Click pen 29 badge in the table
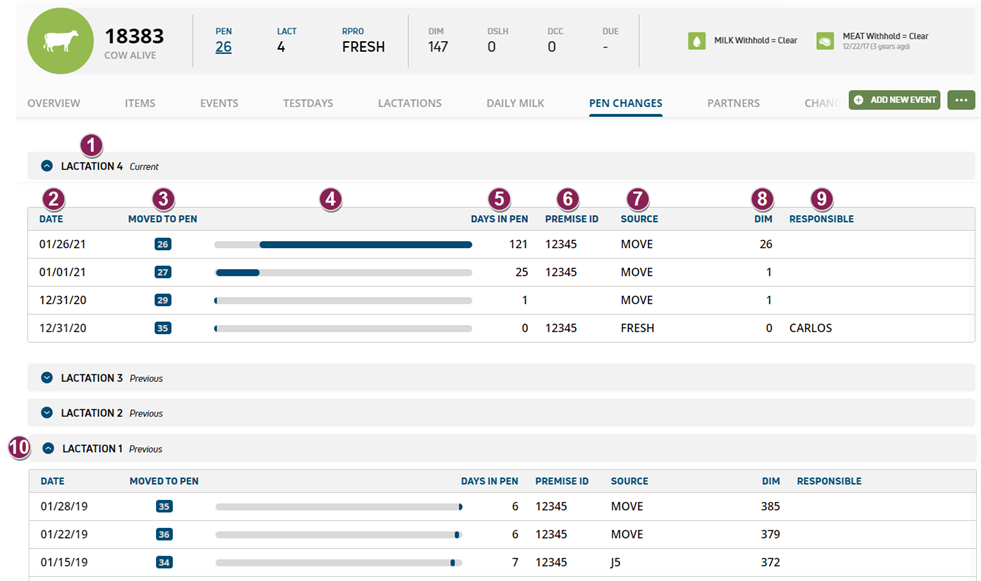 pos(163,300)
